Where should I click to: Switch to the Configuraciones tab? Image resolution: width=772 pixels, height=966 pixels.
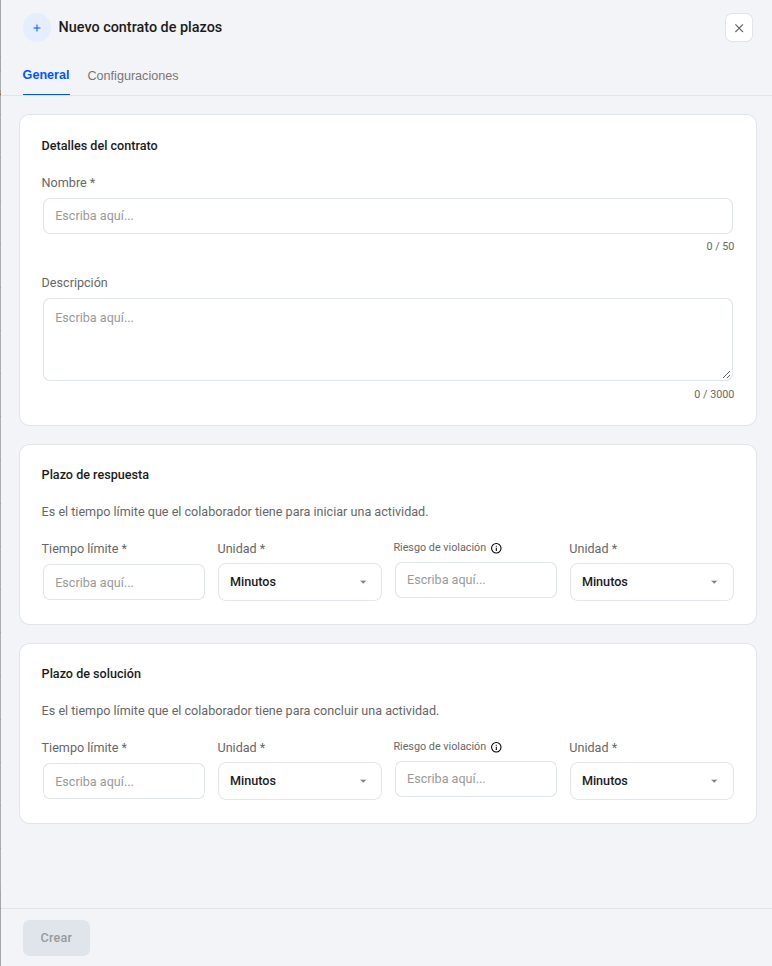[x=133, y=76]
